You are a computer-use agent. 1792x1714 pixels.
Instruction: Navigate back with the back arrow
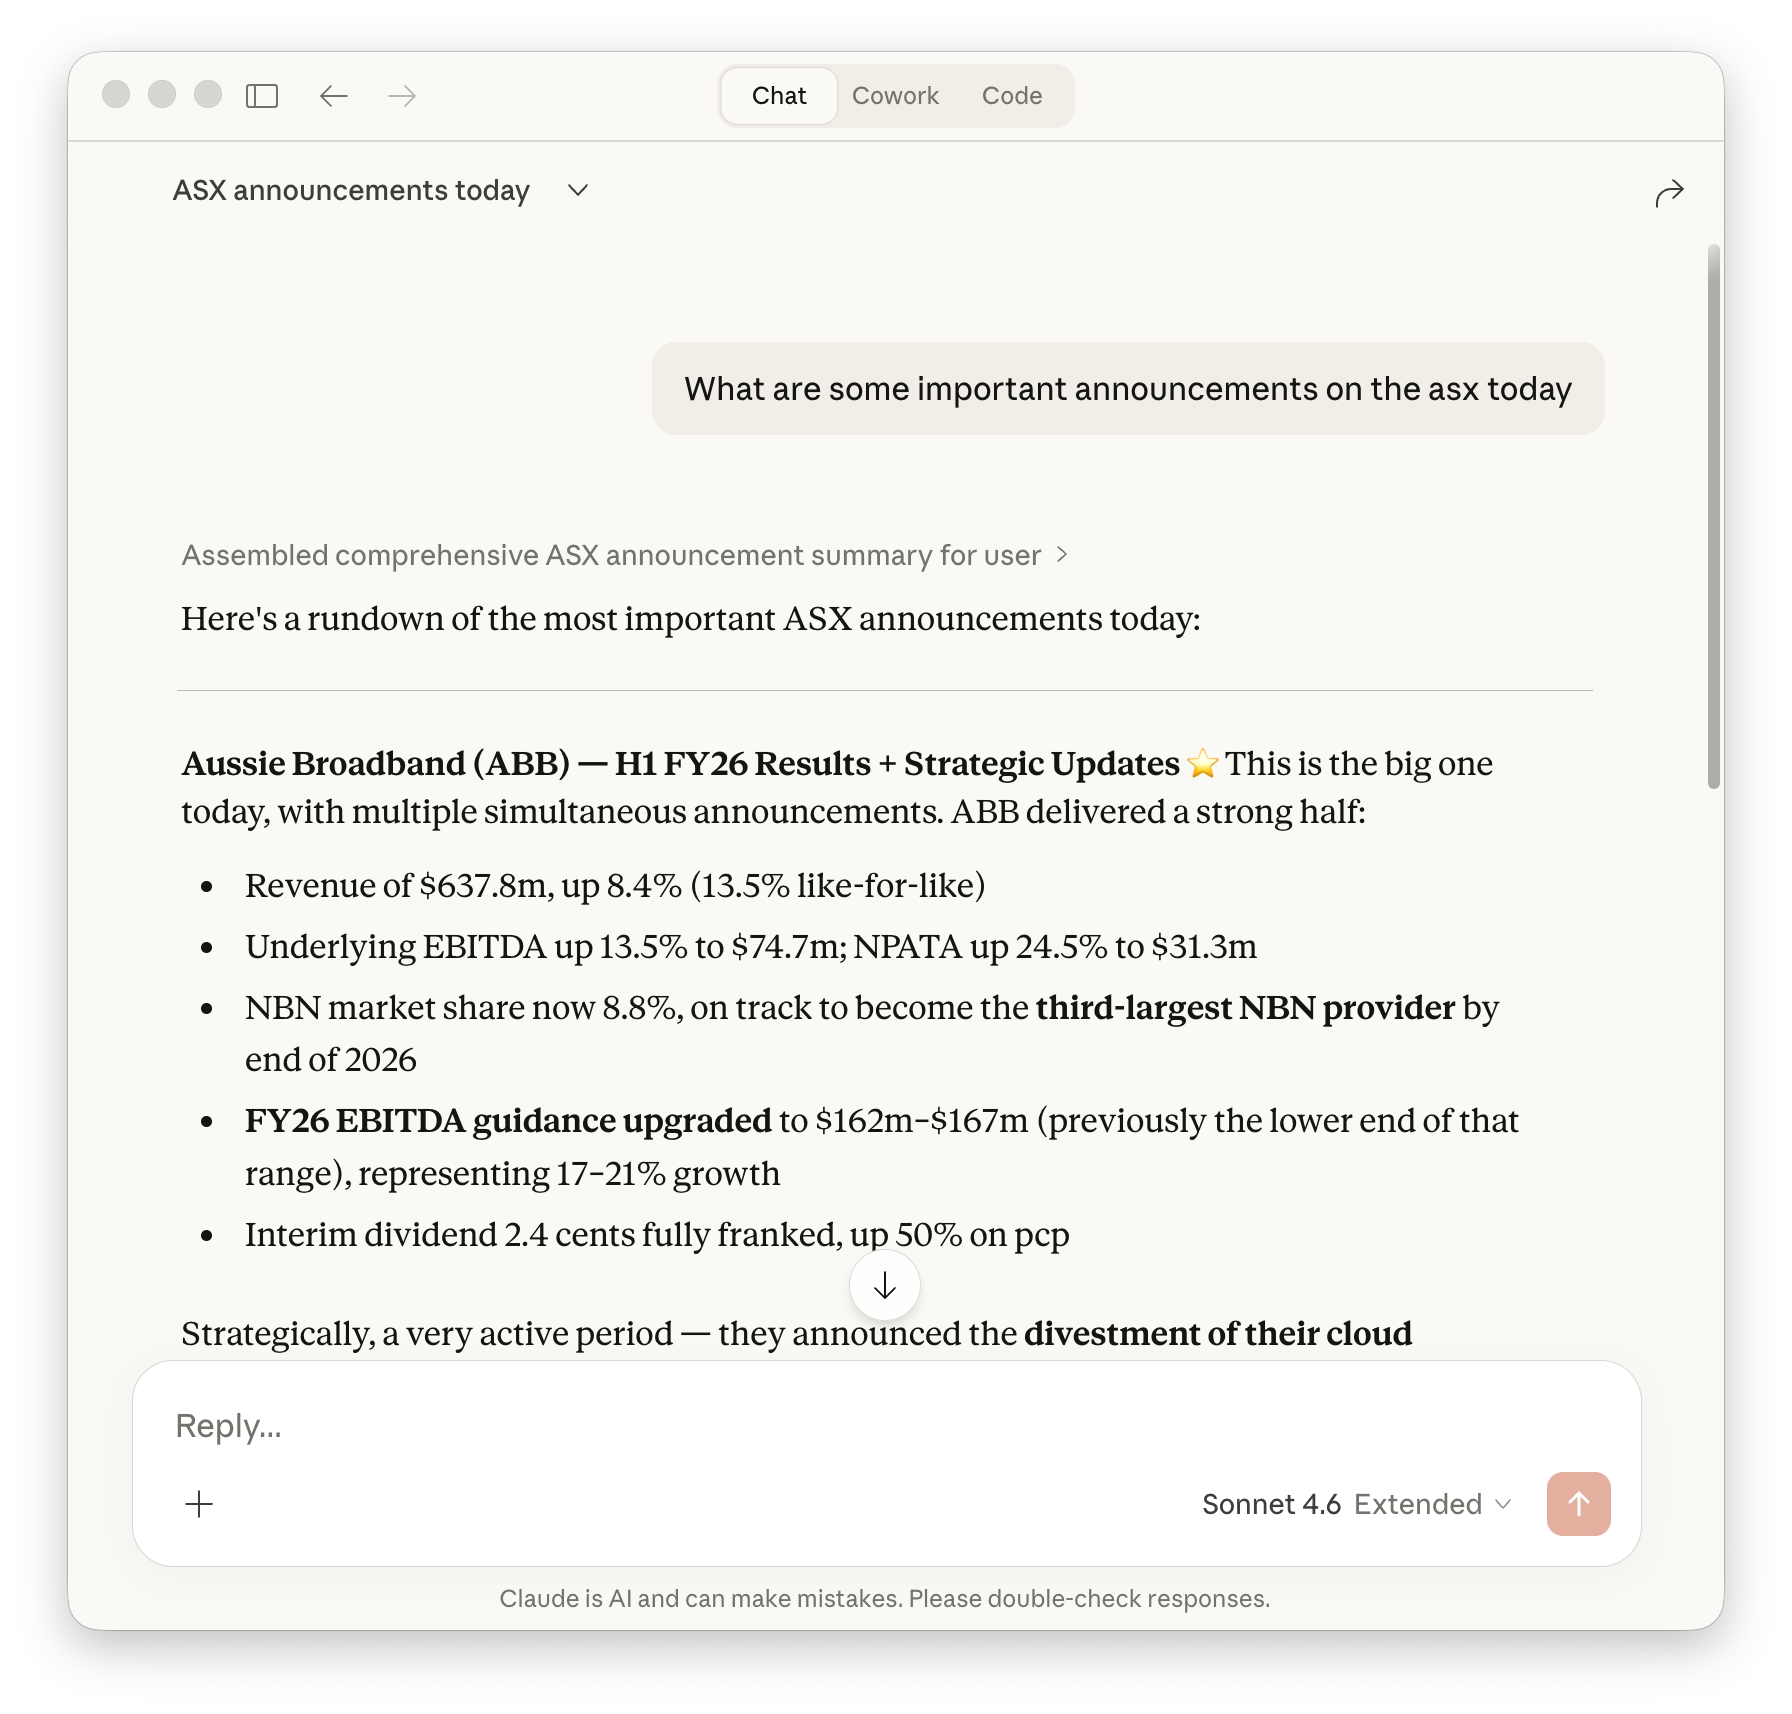[333, 95]
